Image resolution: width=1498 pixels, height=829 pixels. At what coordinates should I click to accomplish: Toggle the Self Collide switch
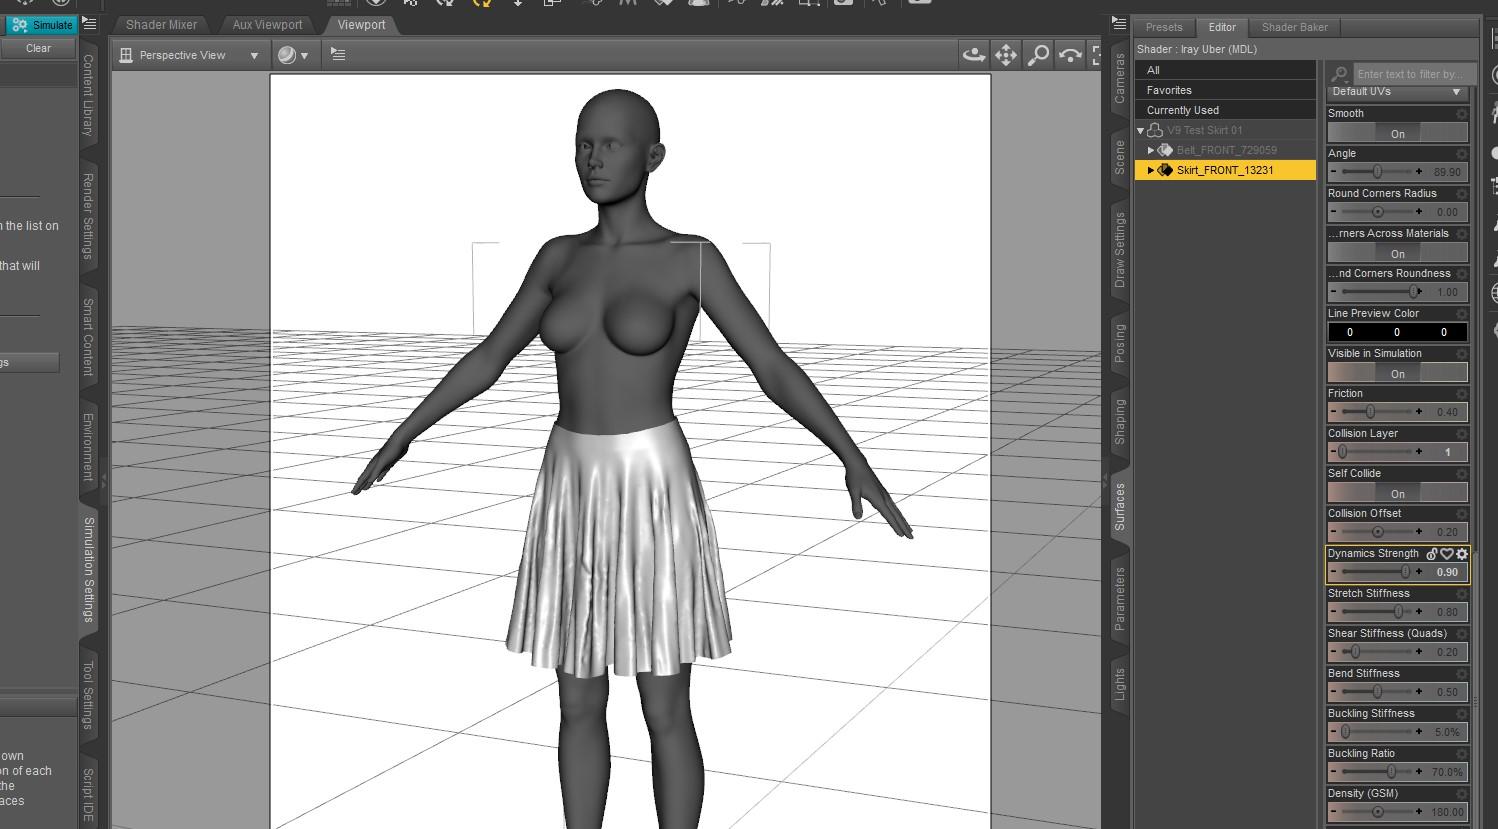click(1397, 493)
